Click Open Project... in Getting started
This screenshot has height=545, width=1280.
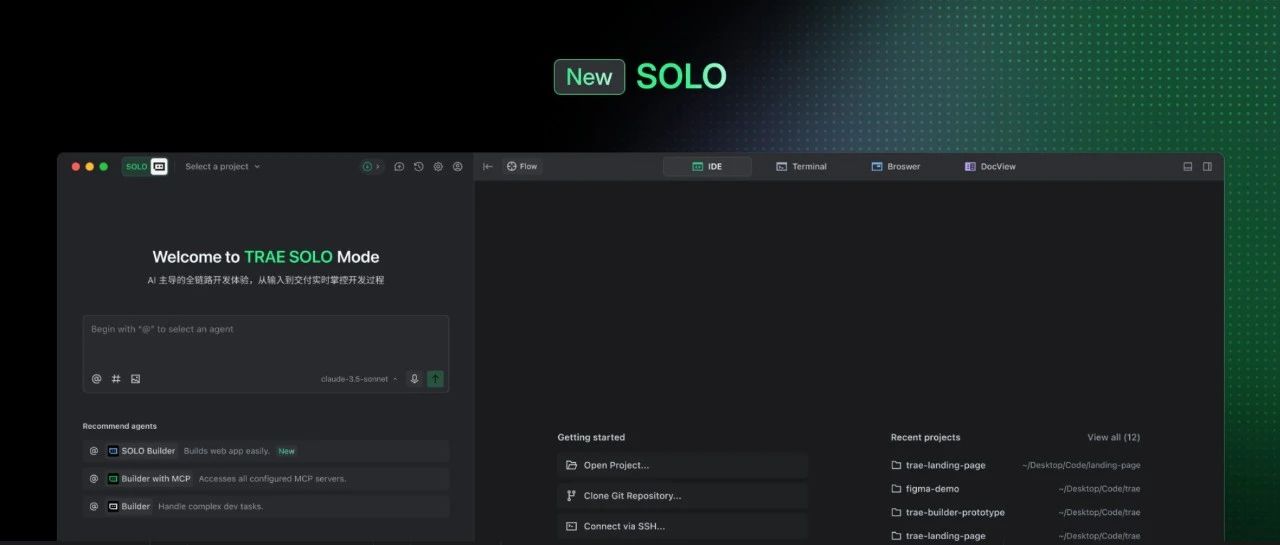click(x=682, y=465)
